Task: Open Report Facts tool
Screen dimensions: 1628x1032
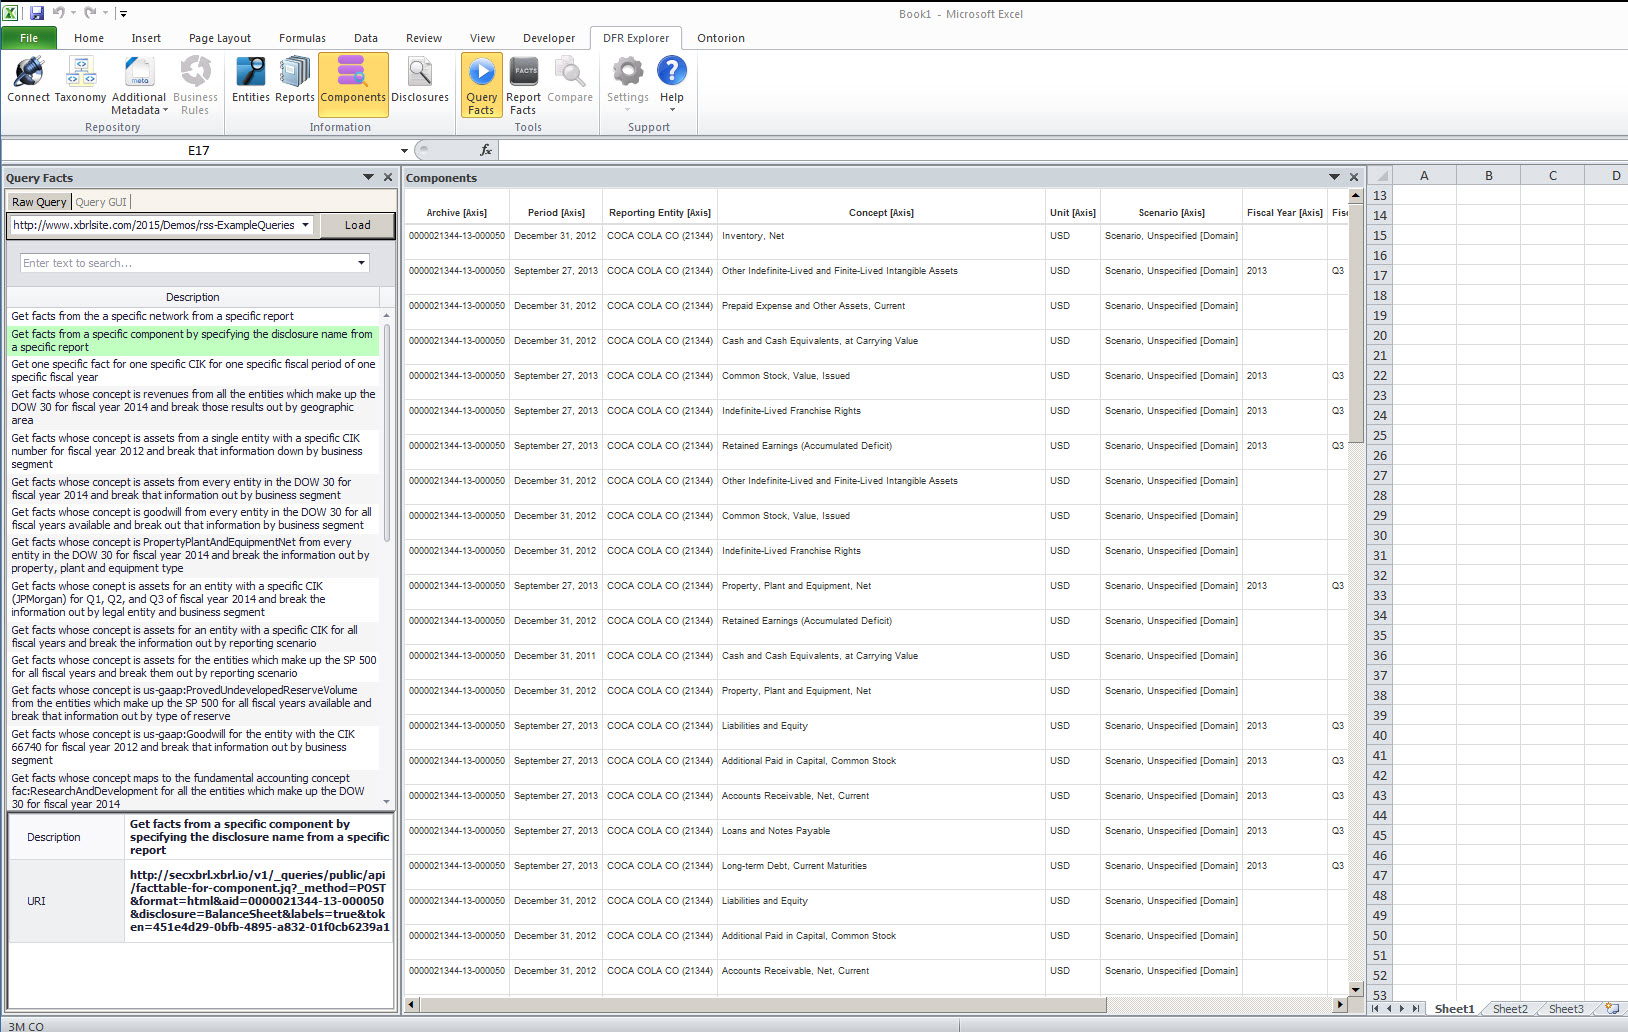Action: pyautogui.click(x=524, y=86)
